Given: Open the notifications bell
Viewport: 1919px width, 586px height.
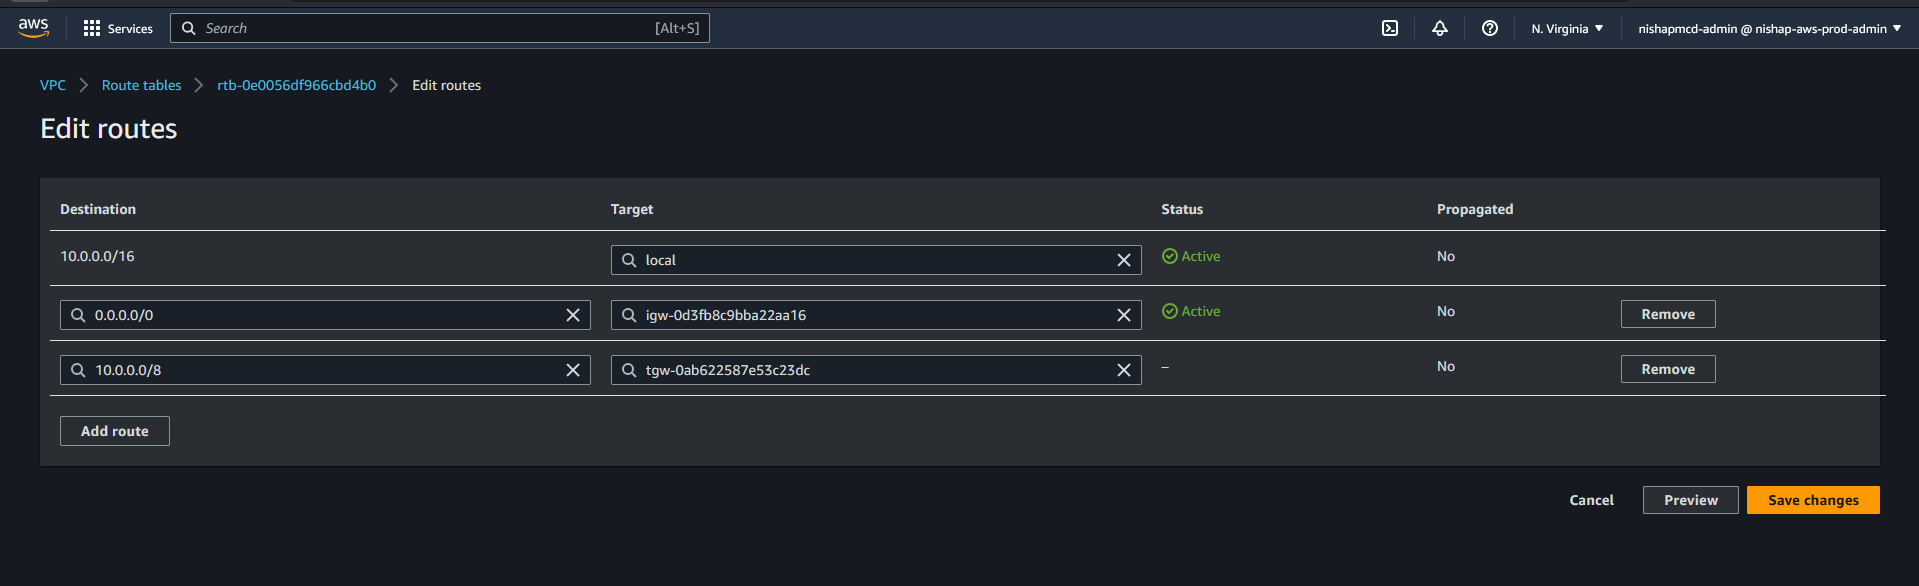Looking at the screenshot, I should pyautogui.click(x=1439, y=28).
